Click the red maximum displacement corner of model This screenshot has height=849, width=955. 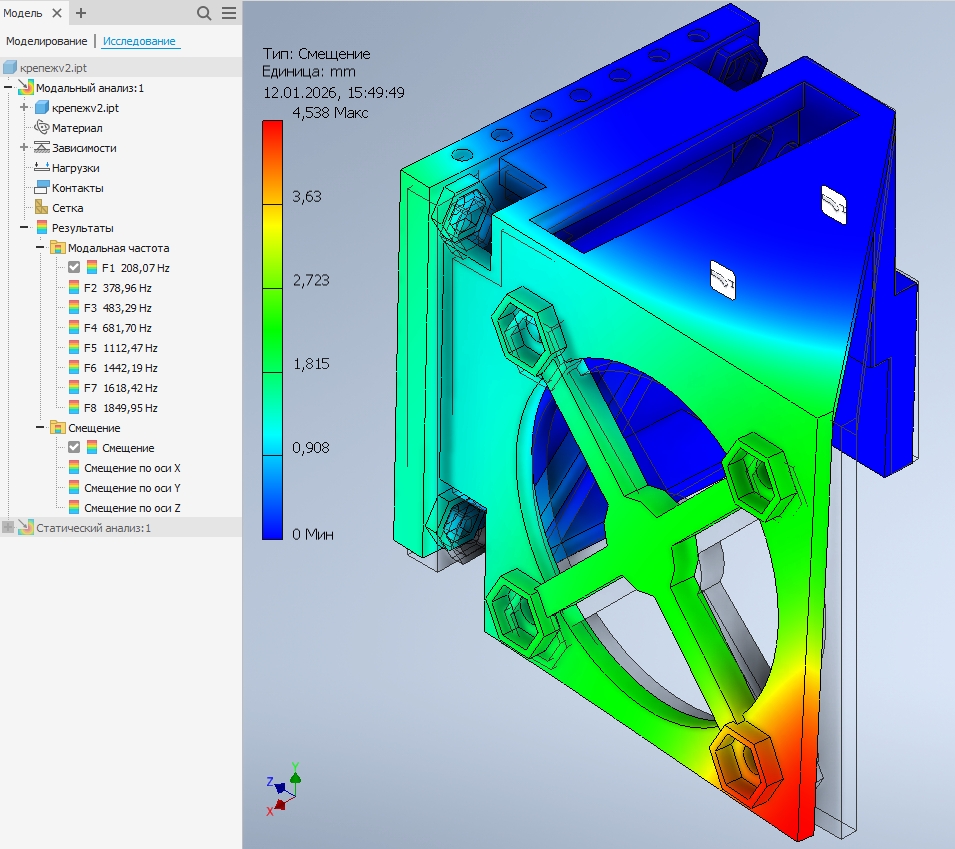pos(798,816)
